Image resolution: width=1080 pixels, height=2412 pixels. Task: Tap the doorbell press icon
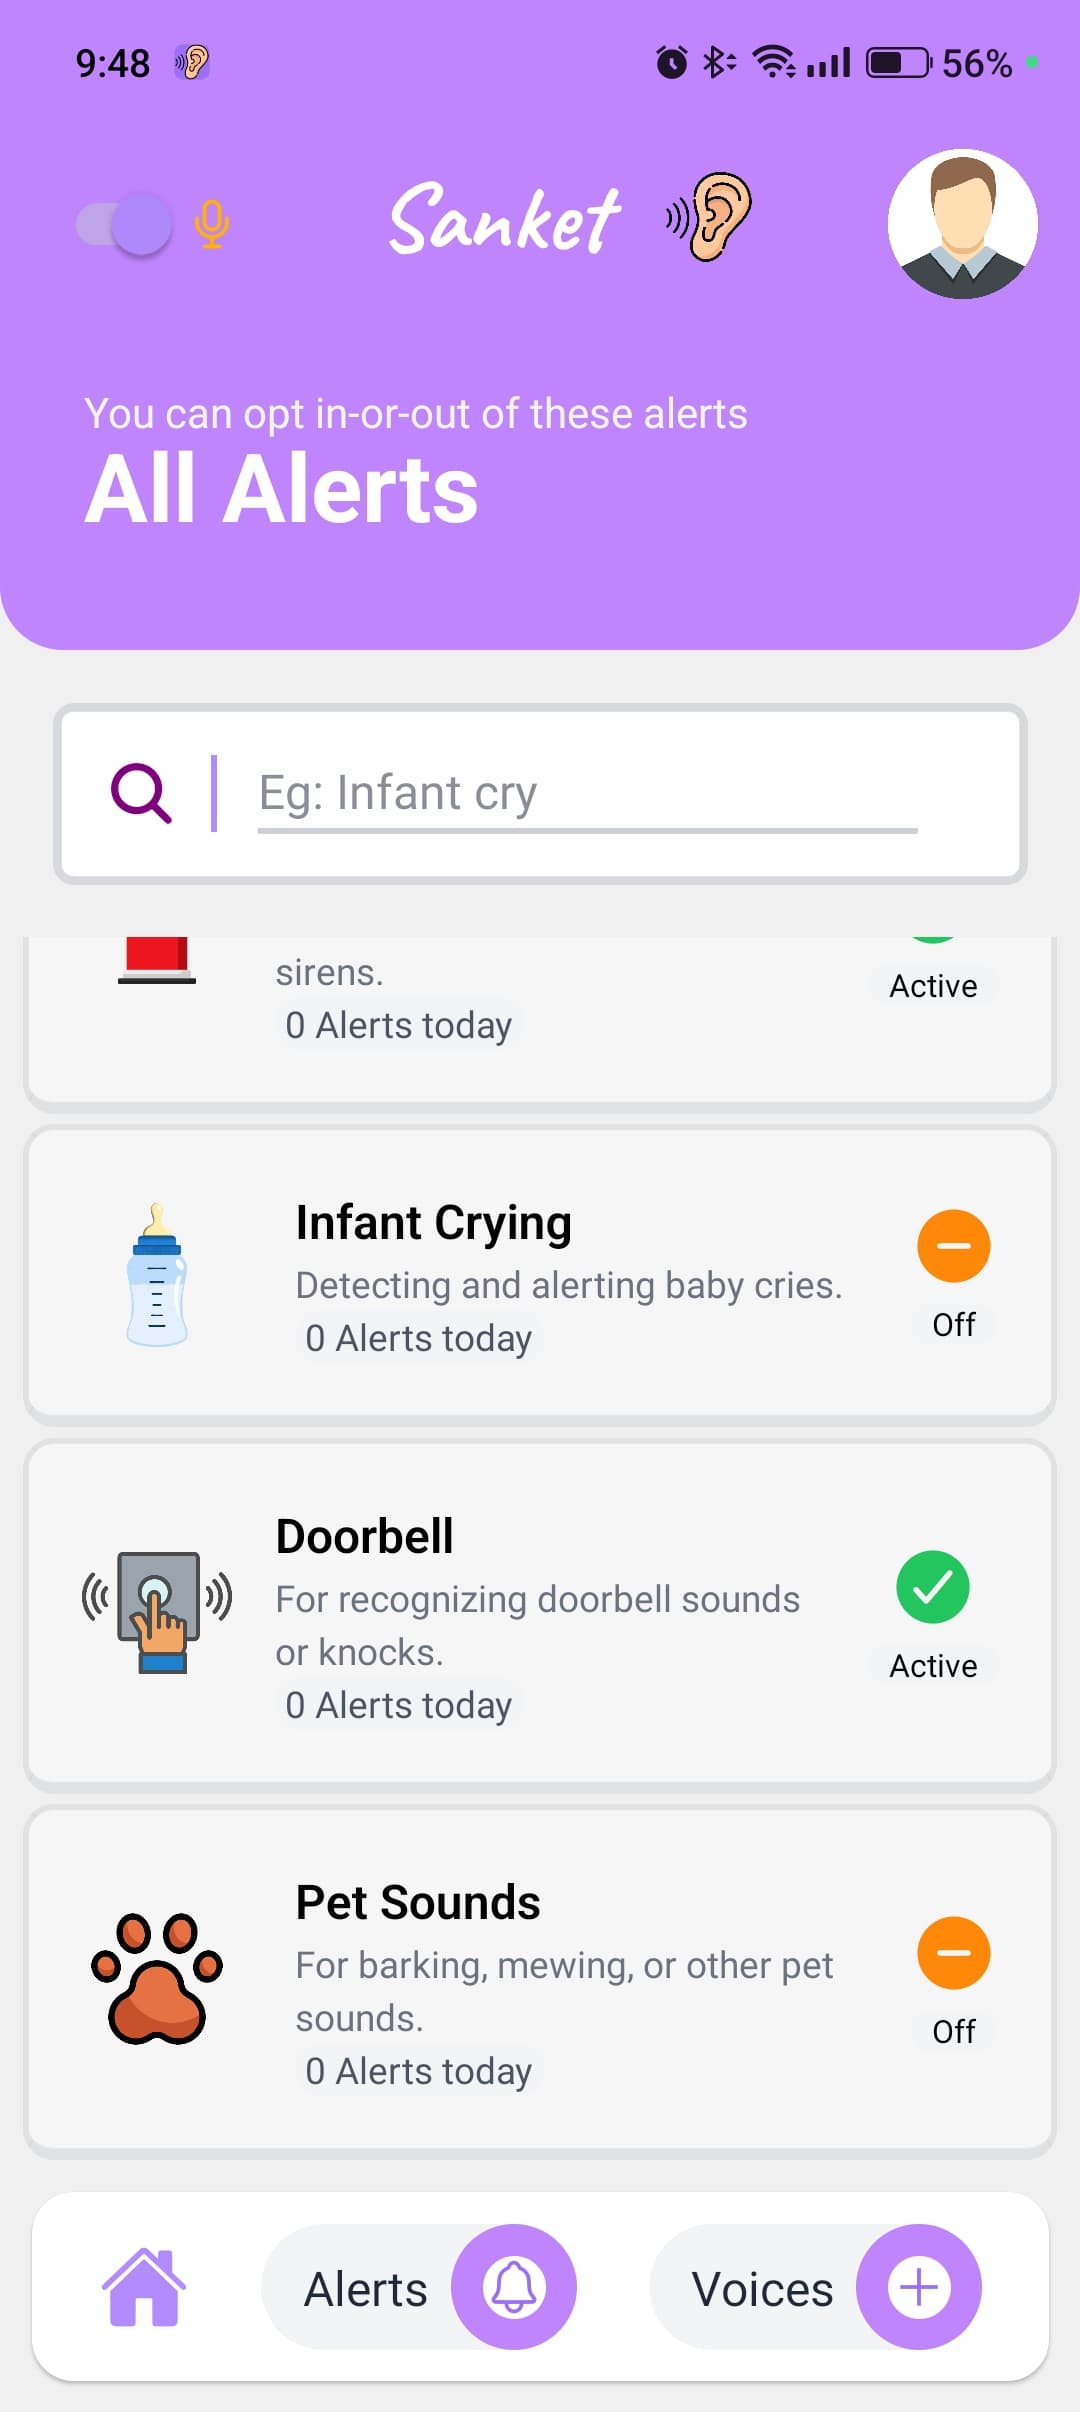pos(157,1611)
